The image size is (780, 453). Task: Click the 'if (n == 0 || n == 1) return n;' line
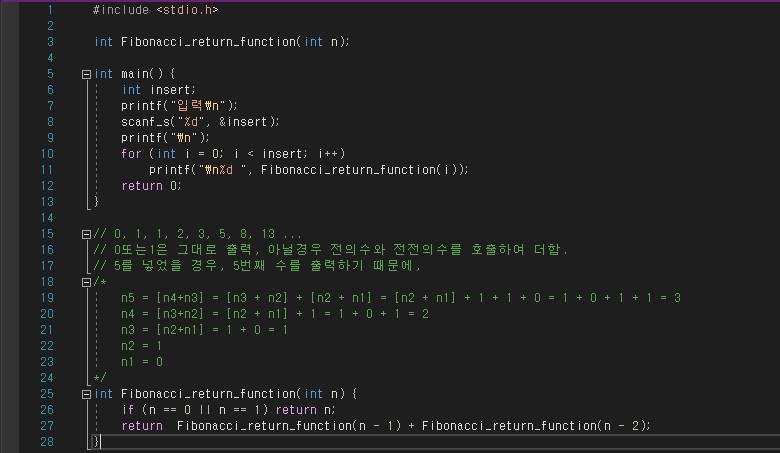coord(229,410)
